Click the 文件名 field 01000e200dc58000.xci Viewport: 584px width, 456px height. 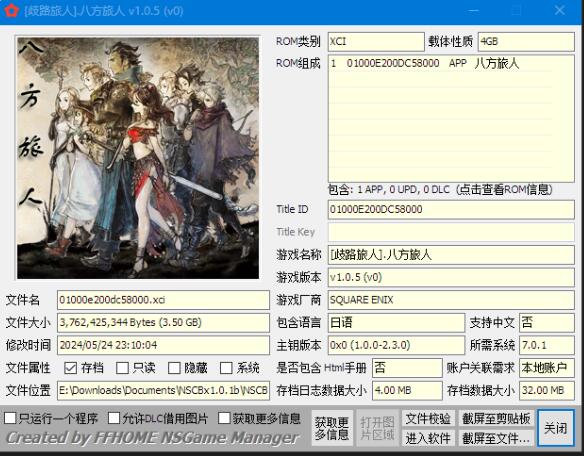click(163, 300)
